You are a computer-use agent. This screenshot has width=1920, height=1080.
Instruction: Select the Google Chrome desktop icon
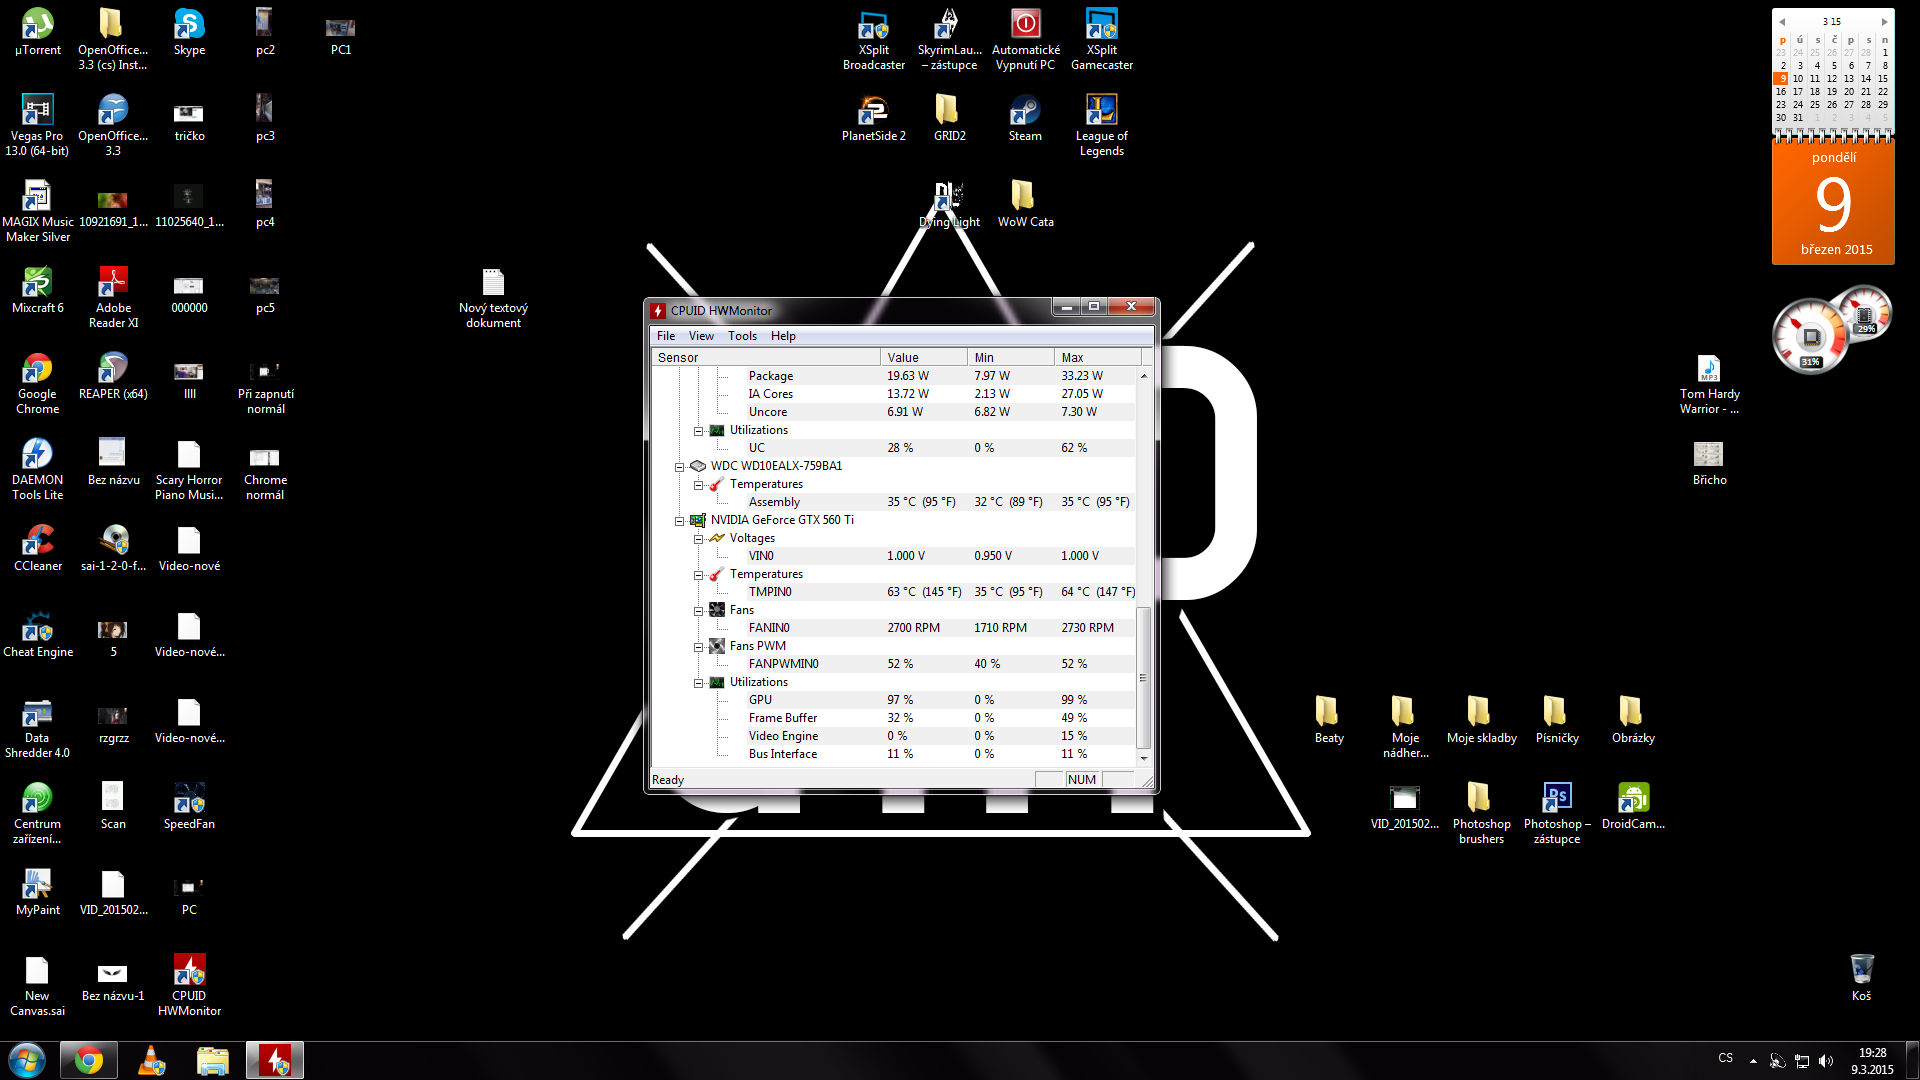37,382
